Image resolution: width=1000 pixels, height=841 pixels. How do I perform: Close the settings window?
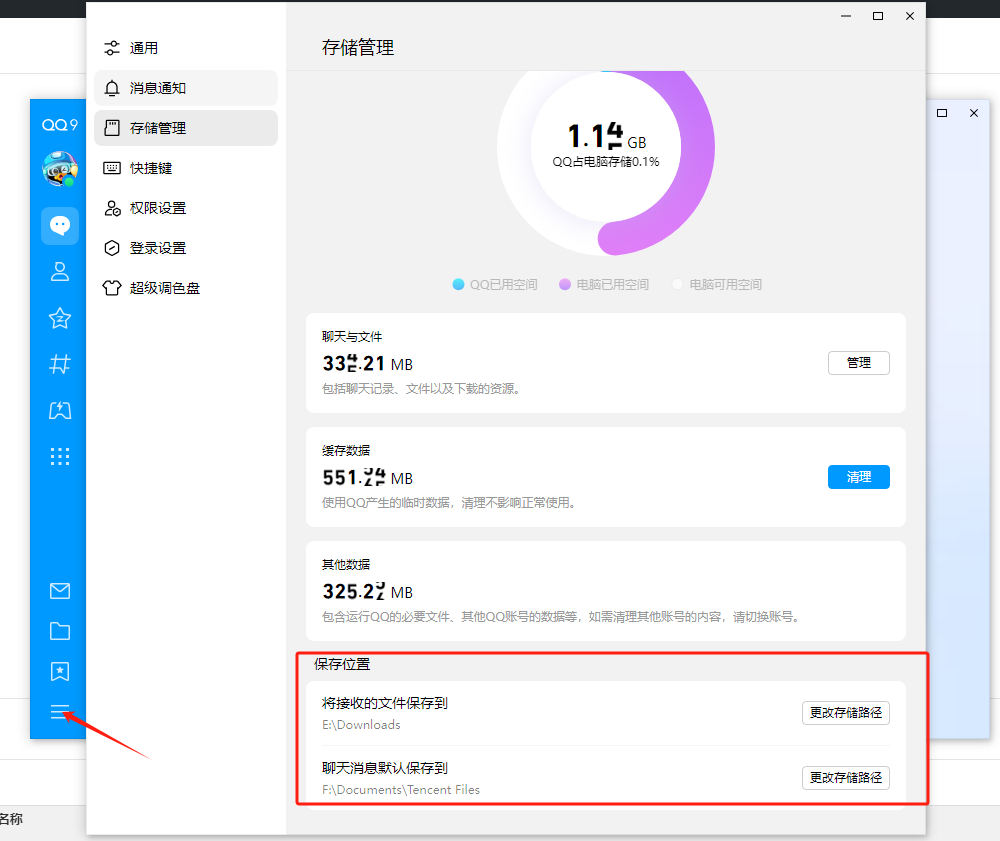click(910, 16)
